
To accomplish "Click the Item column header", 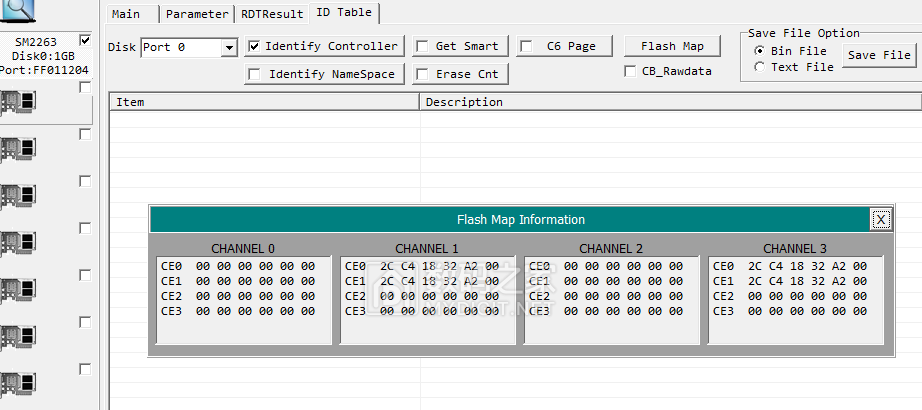I will coord(265,102).
